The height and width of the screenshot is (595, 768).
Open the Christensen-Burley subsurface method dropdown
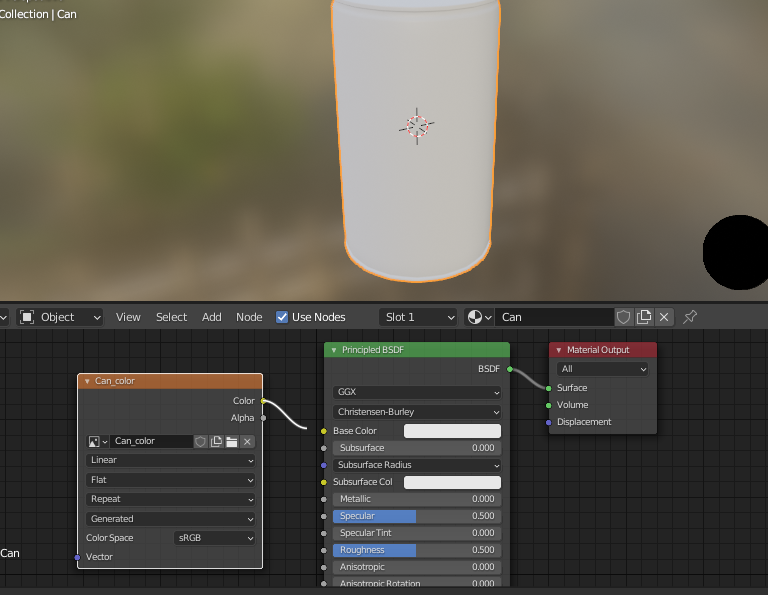point(417,412)
